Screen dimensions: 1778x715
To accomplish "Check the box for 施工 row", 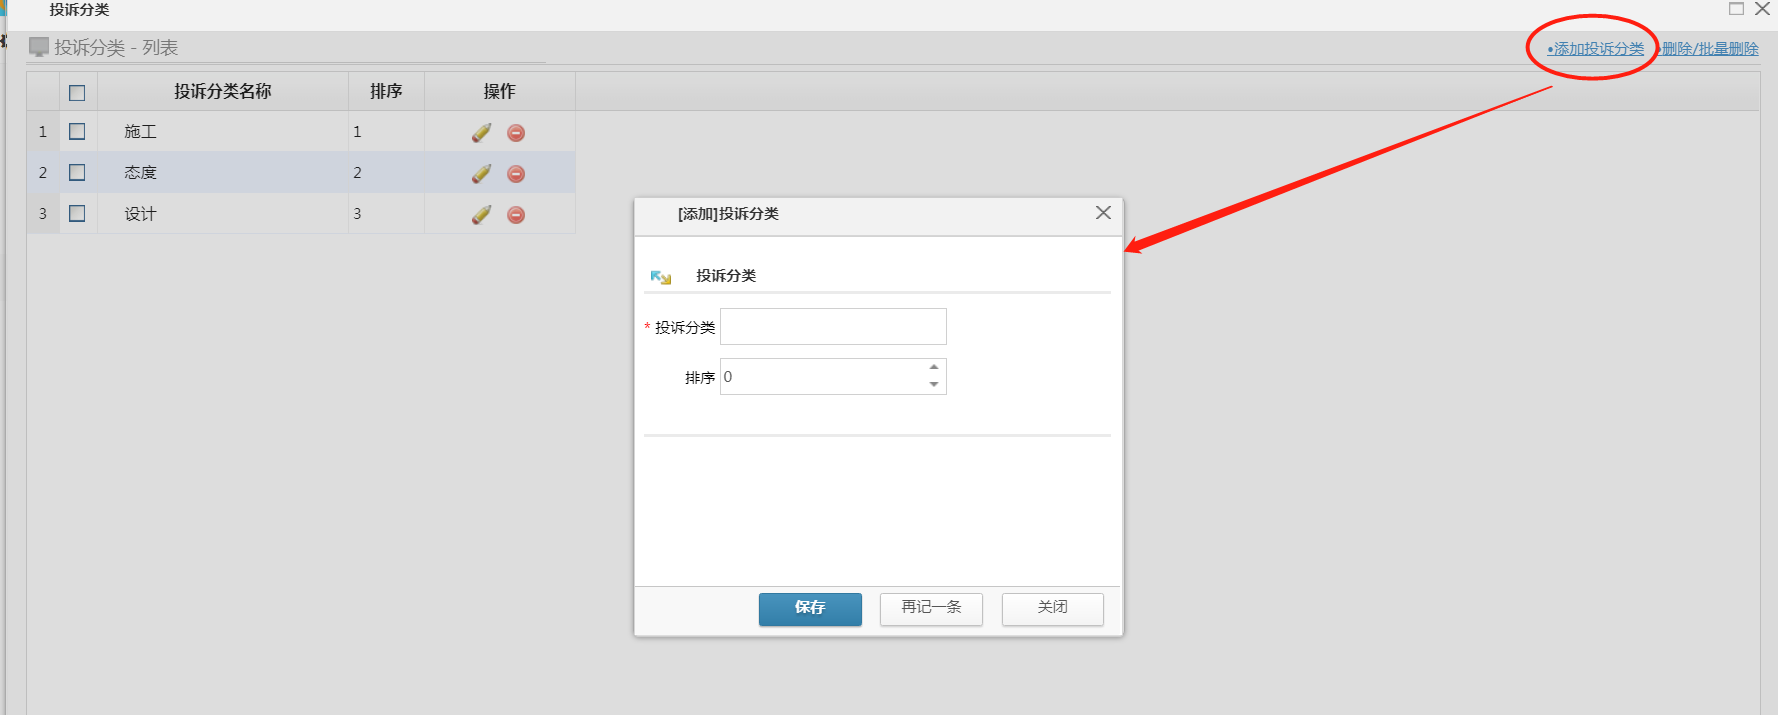I will tap(77, 132).
